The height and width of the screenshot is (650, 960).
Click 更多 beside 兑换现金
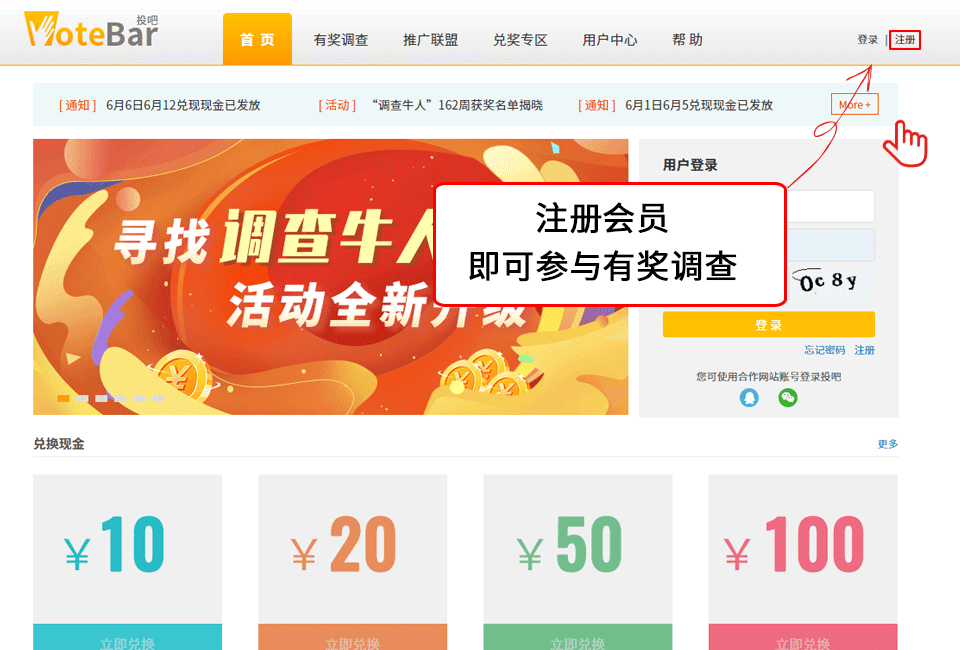(887, 444)
